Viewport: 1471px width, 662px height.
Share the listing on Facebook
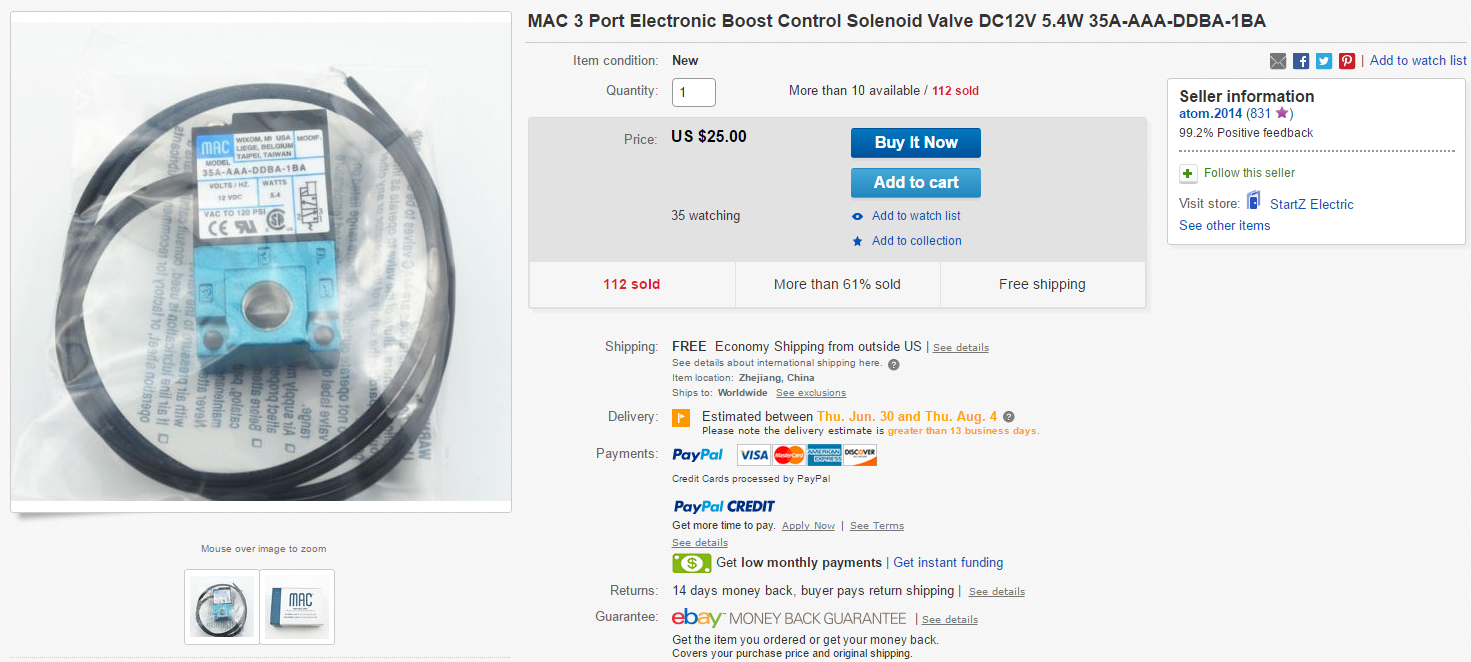[1300, 61]
